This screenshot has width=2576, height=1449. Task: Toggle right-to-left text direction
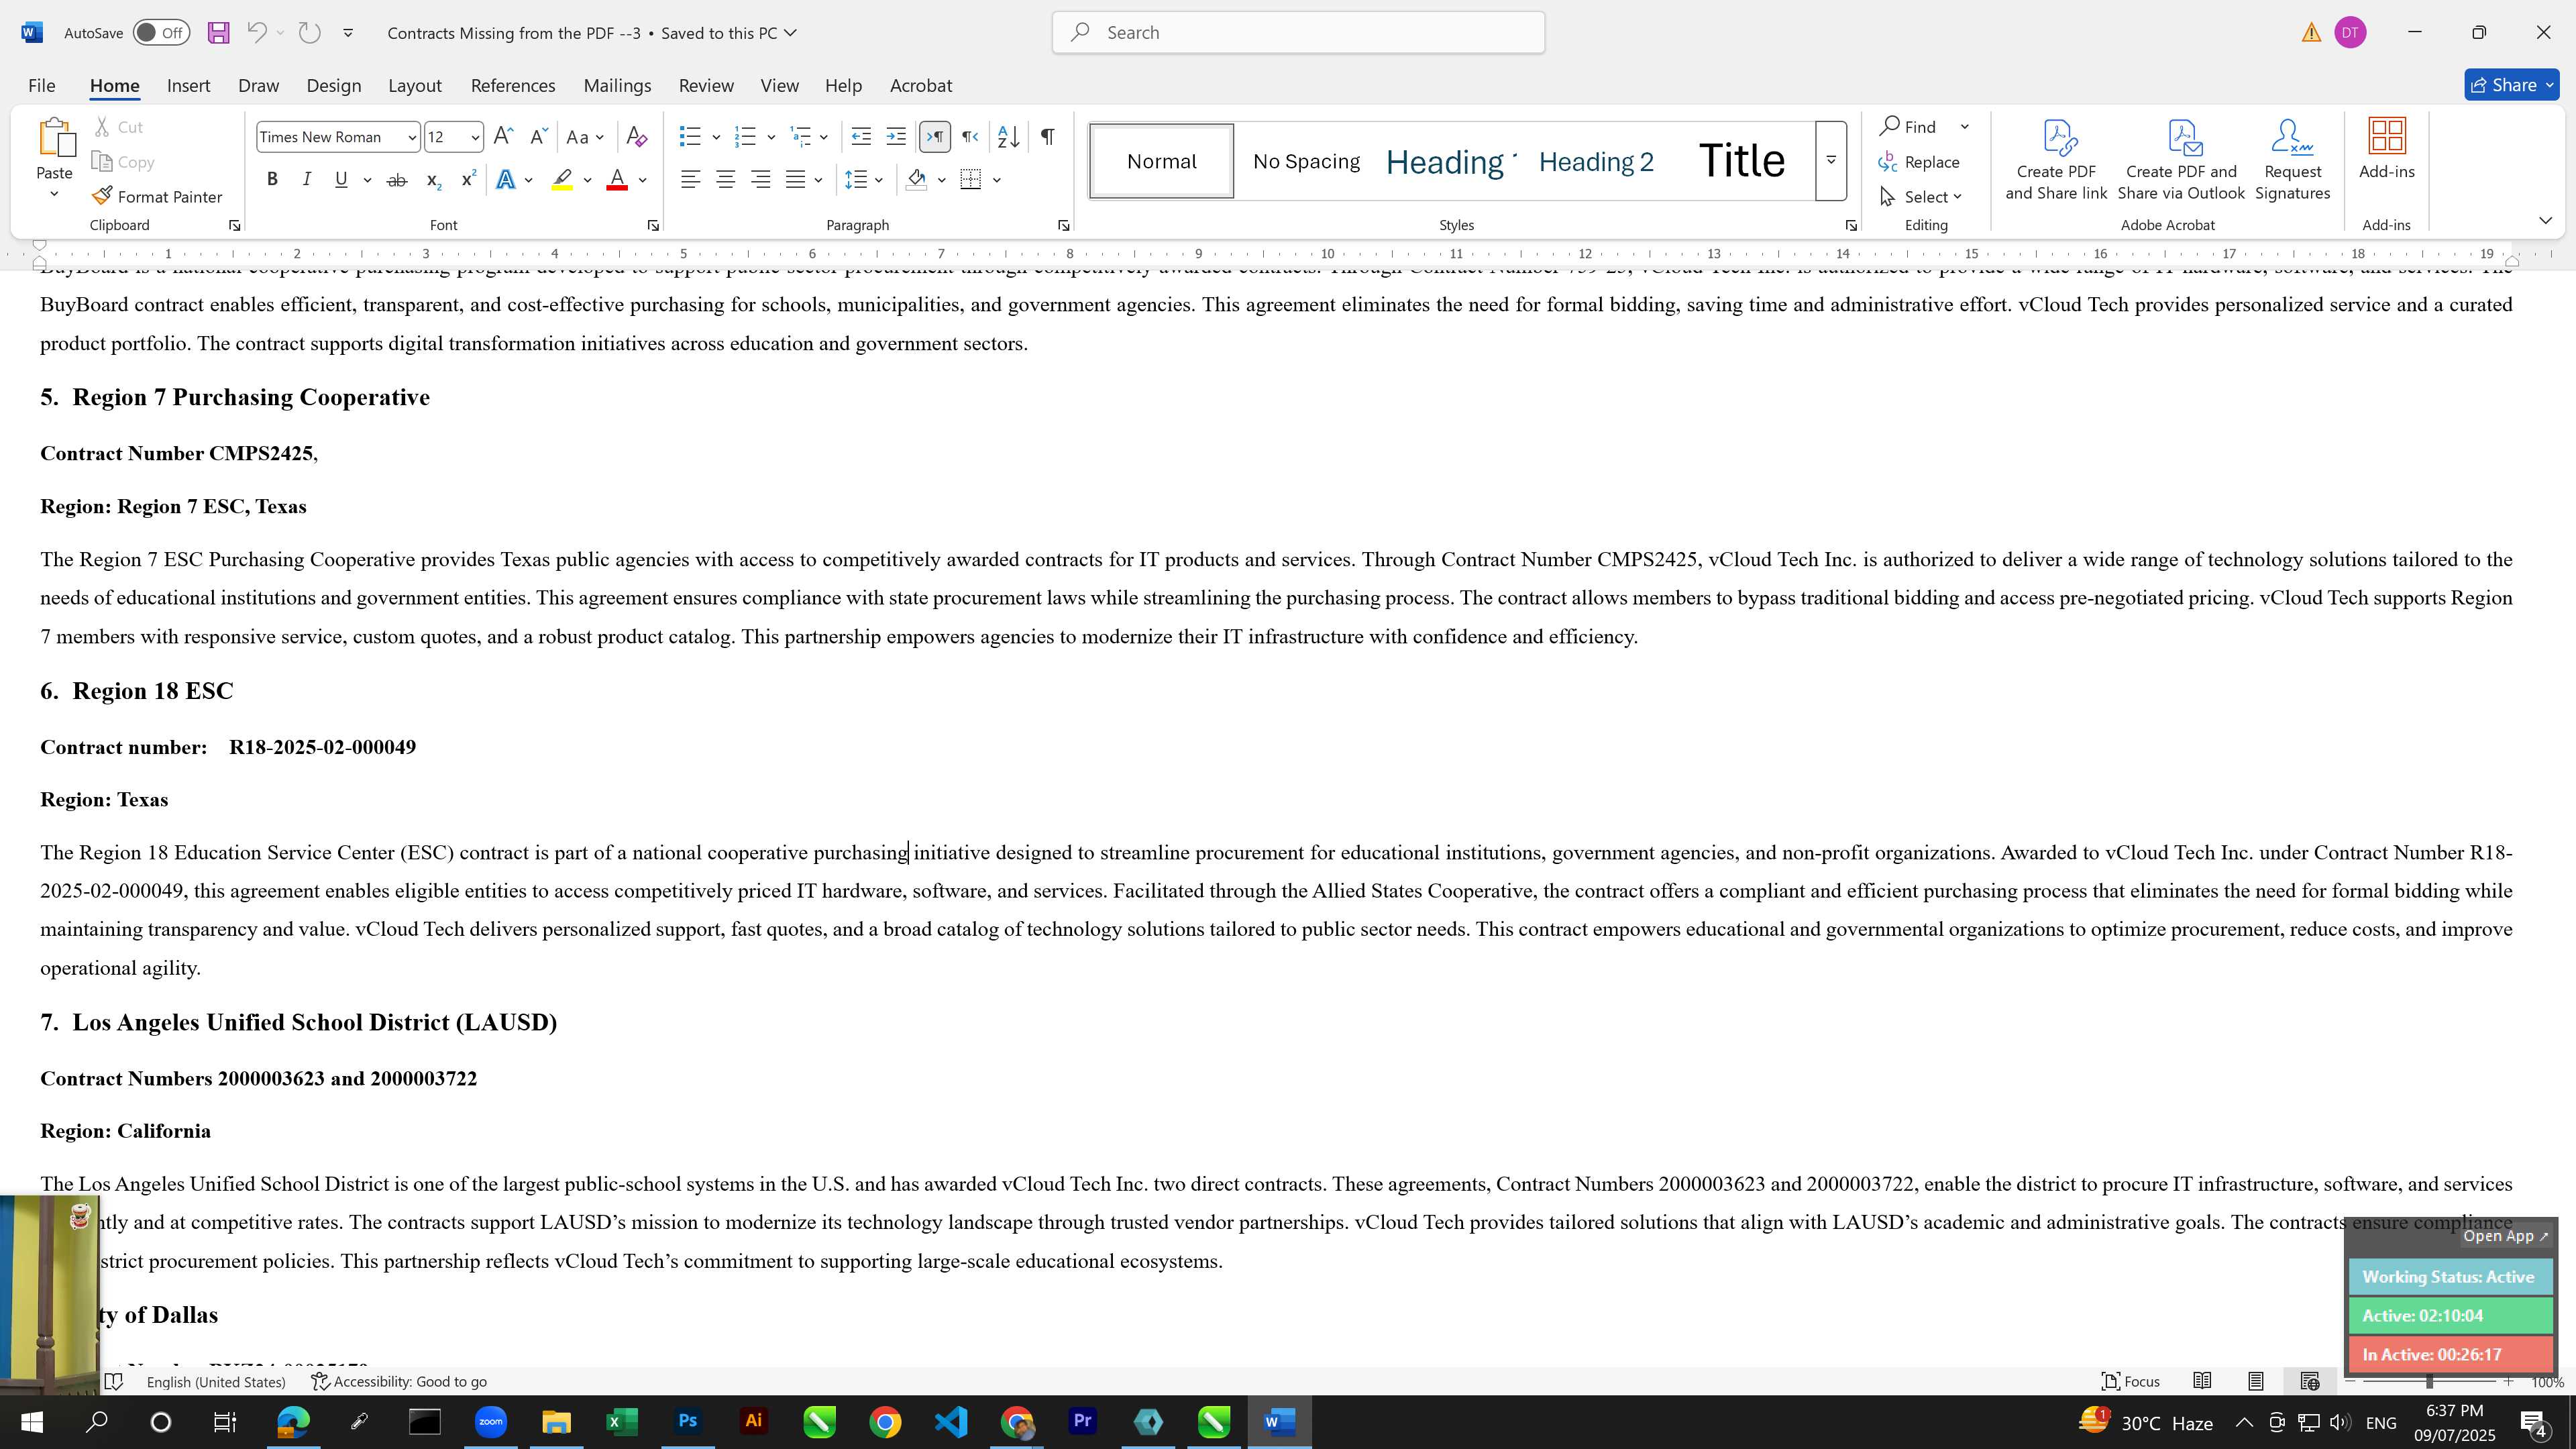point(970,137)
